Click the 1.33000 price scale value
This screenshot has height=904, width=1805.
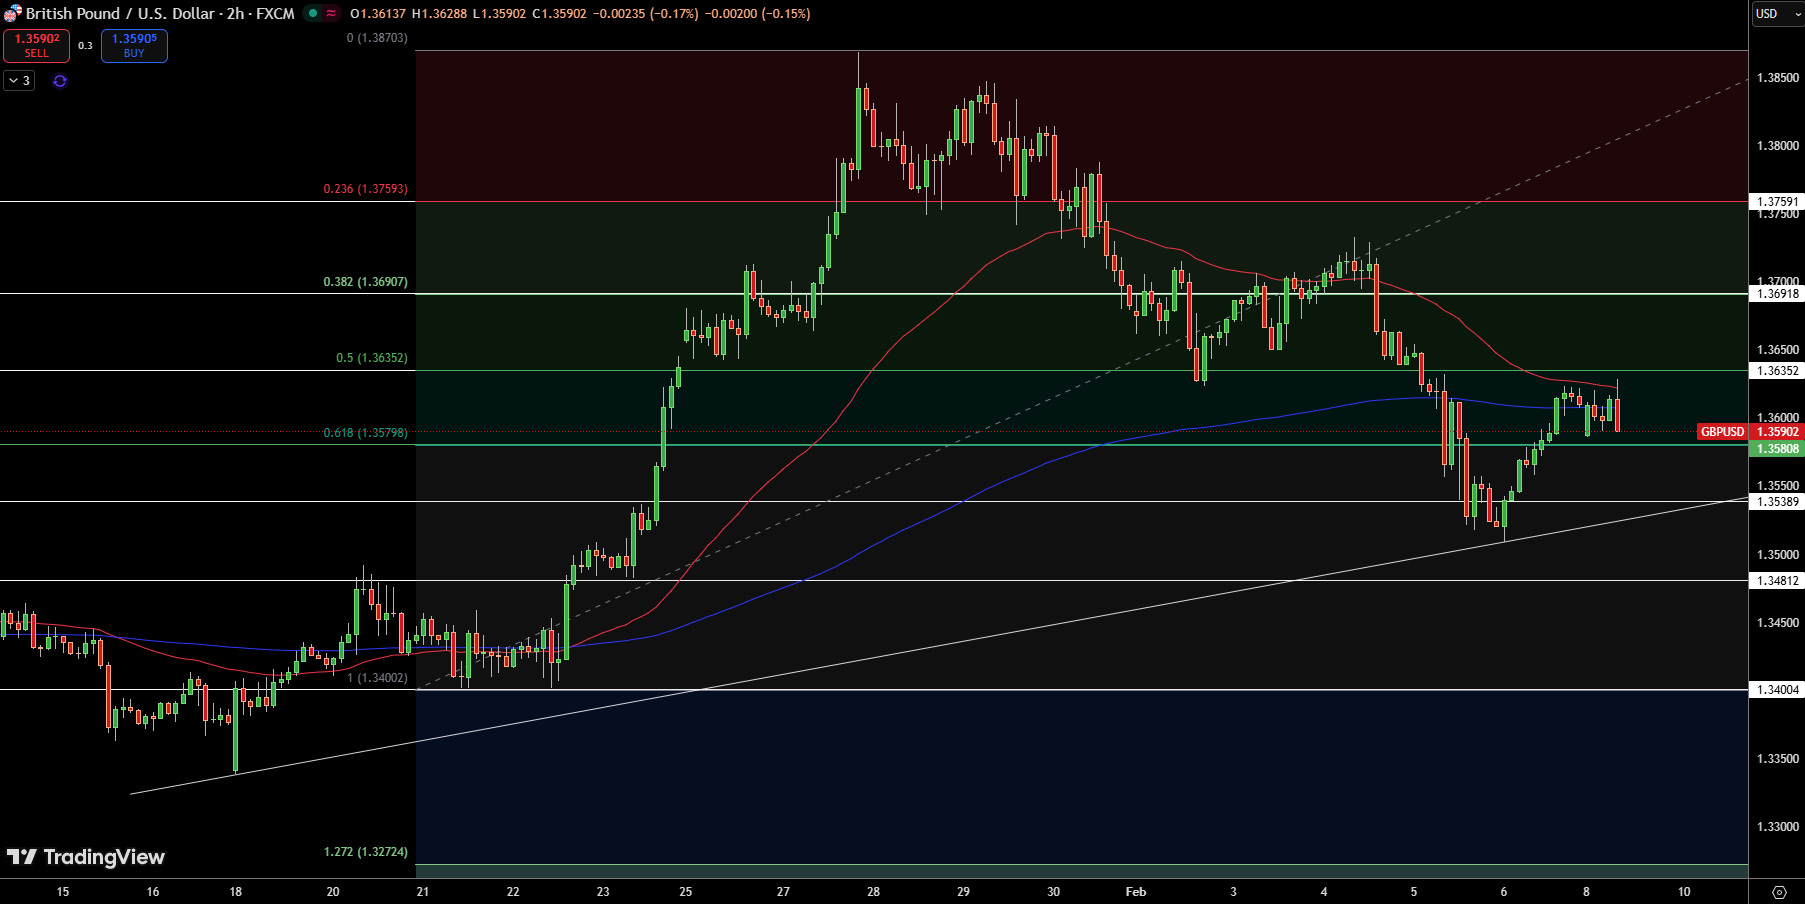(x=1777, y=827)
